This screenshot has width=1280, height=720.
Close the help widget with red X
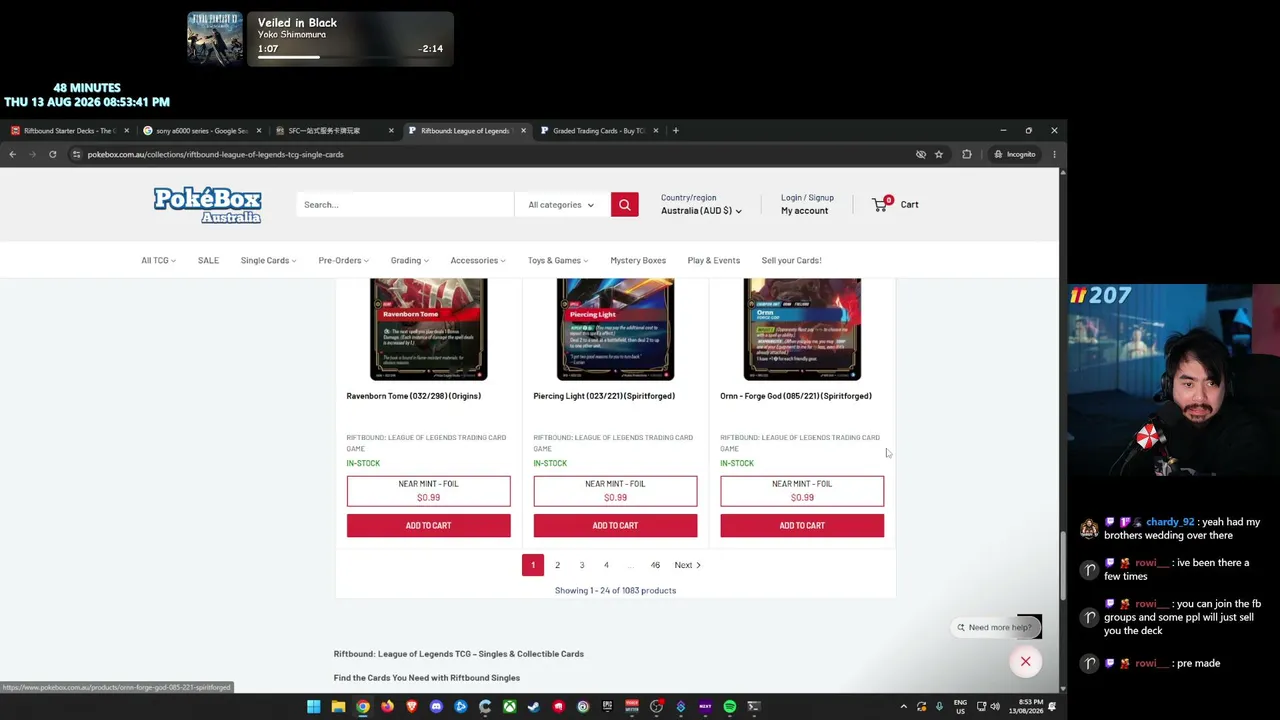tap(1025, 661)
